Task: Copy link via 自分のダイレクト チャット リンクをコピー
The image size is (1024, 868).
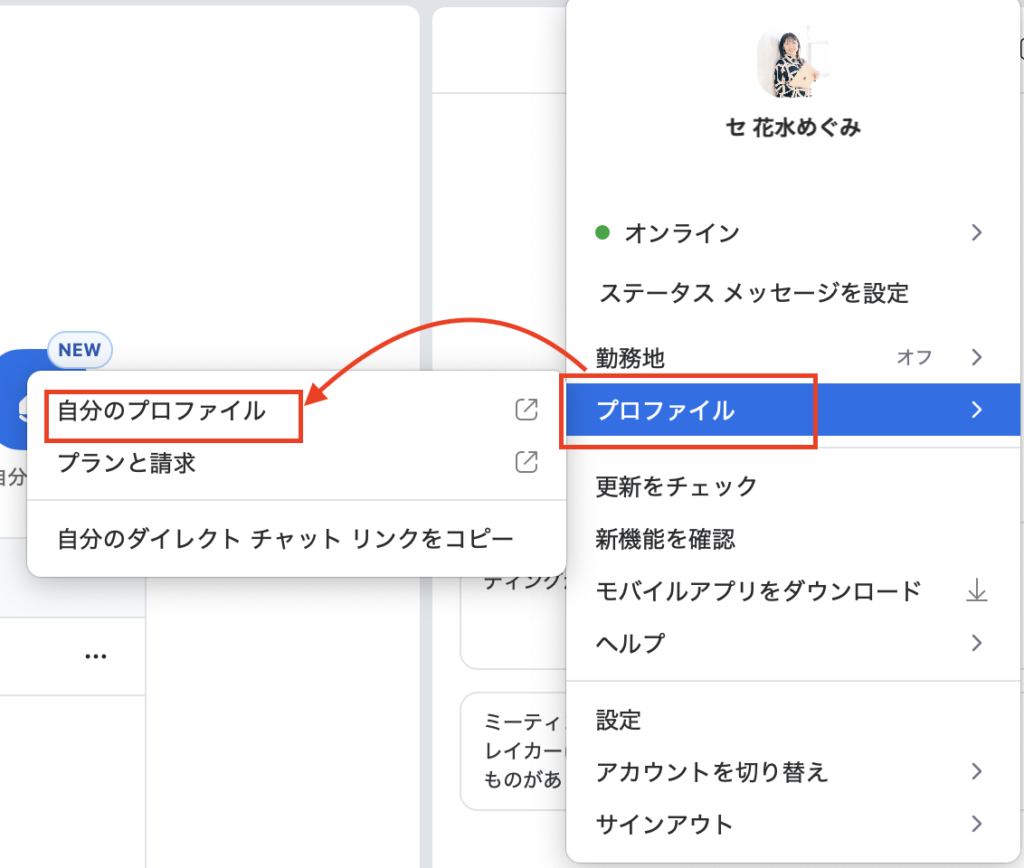Action: point(286,539)
